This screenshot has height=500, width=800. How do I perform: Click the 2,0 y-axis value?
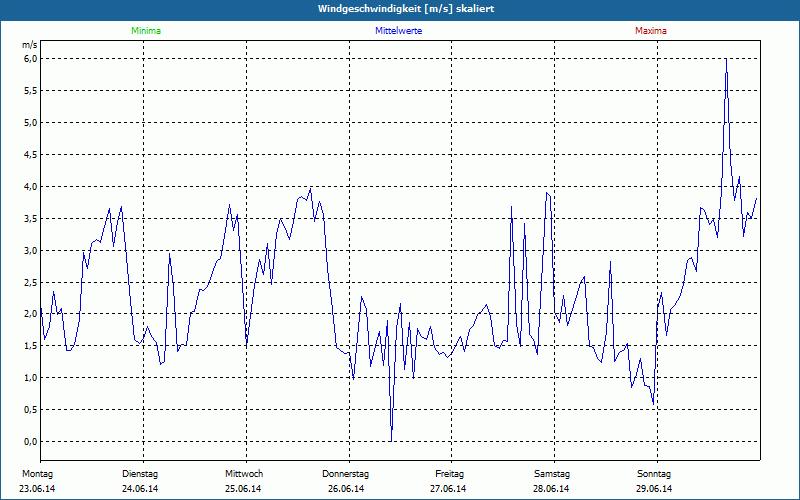pos(31,314)
